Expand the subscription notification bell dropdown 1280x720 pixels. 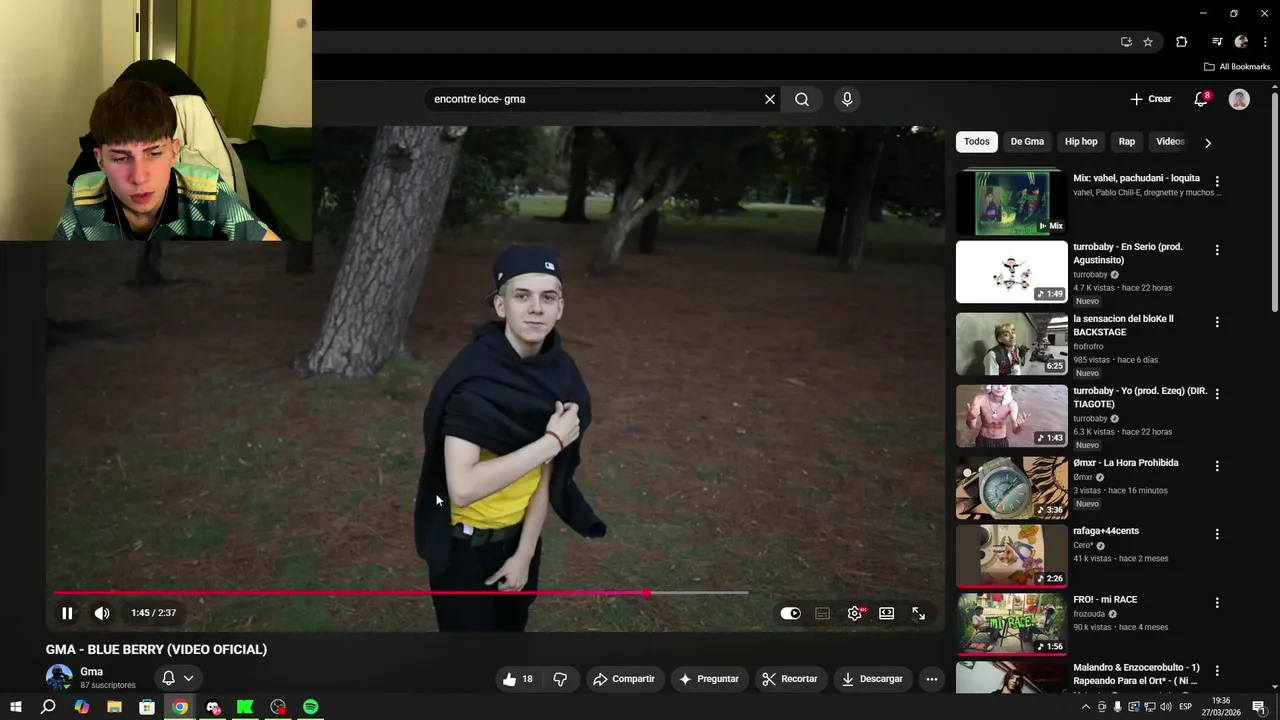(178, 678)
